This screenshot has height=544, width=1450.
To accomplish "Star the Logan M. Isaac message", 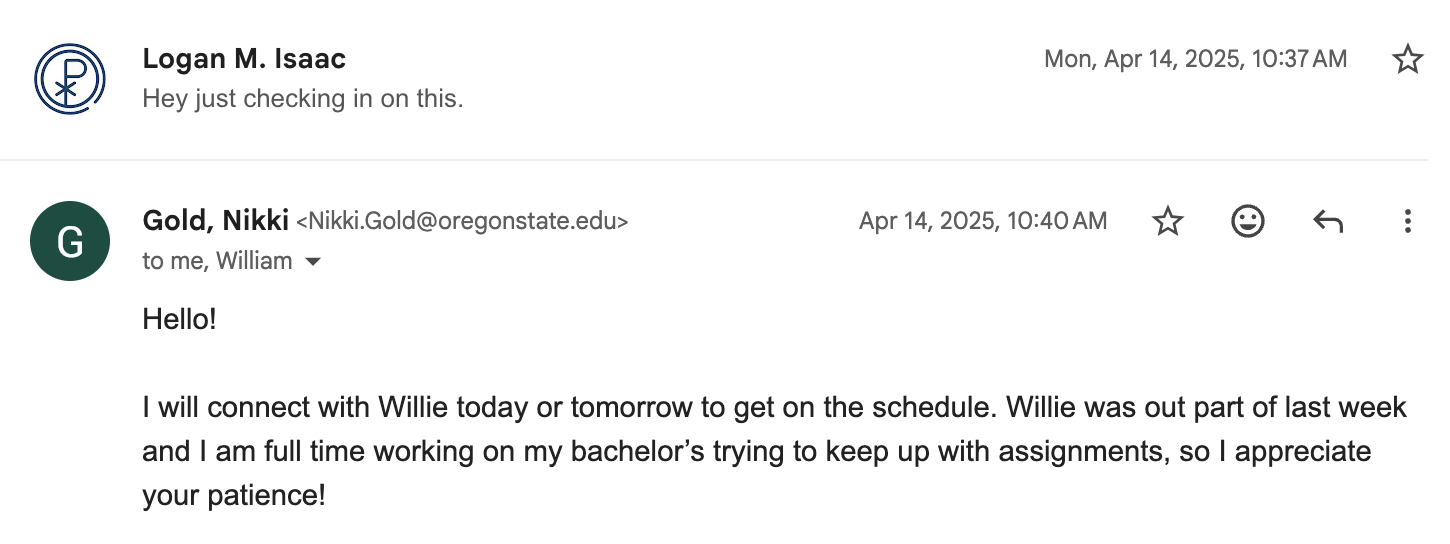I will coord(1407,60).
